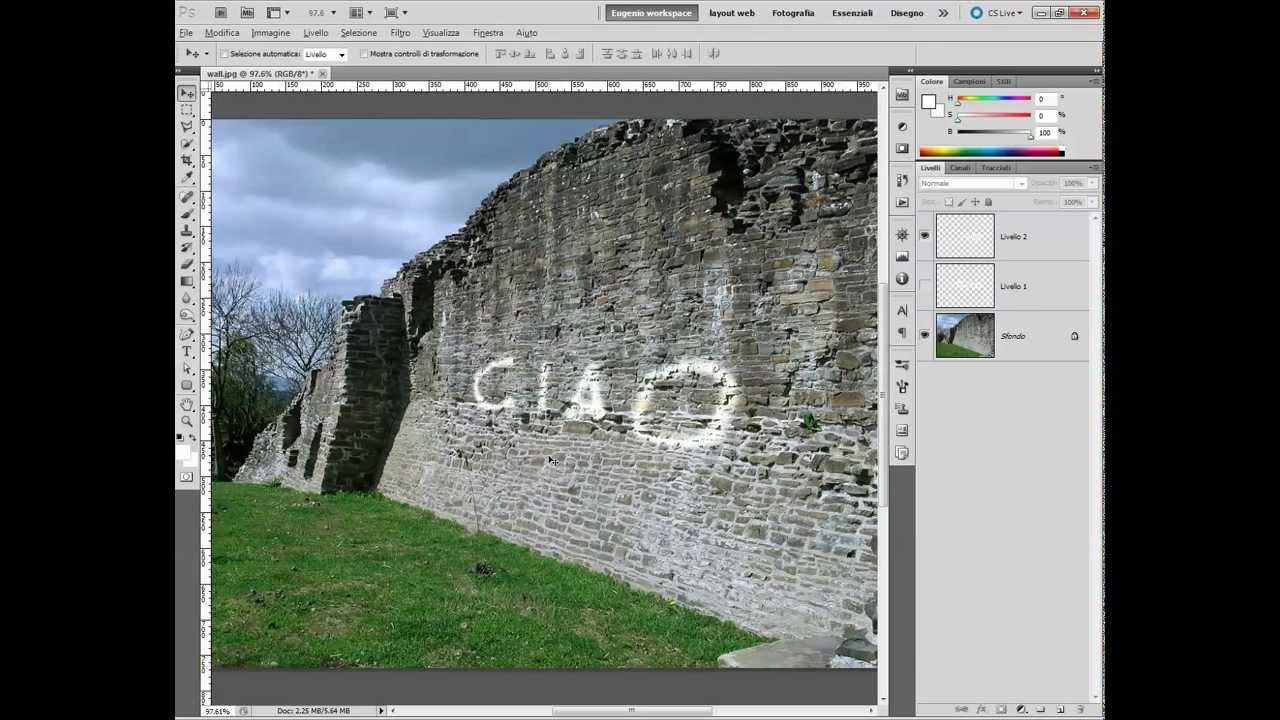This screenshot has height=720, width=1280.
Task: Select the Brush tool
Action: [x=187, y=213]
